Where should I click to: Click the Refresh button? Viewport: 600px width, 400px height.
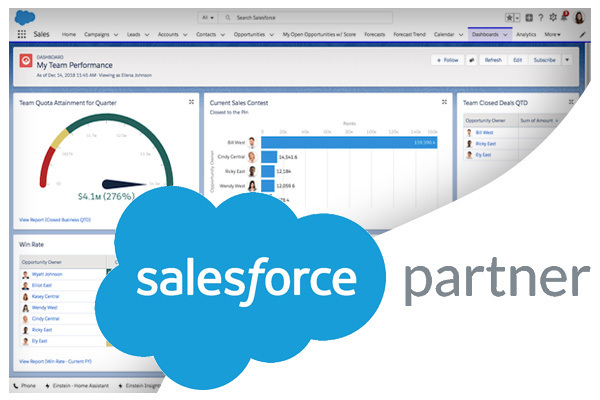tap(493, 60)
